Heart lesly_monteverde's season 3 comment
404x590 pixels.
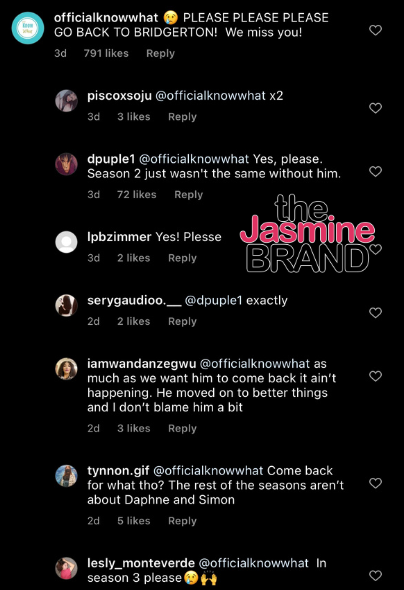point(375,575)
